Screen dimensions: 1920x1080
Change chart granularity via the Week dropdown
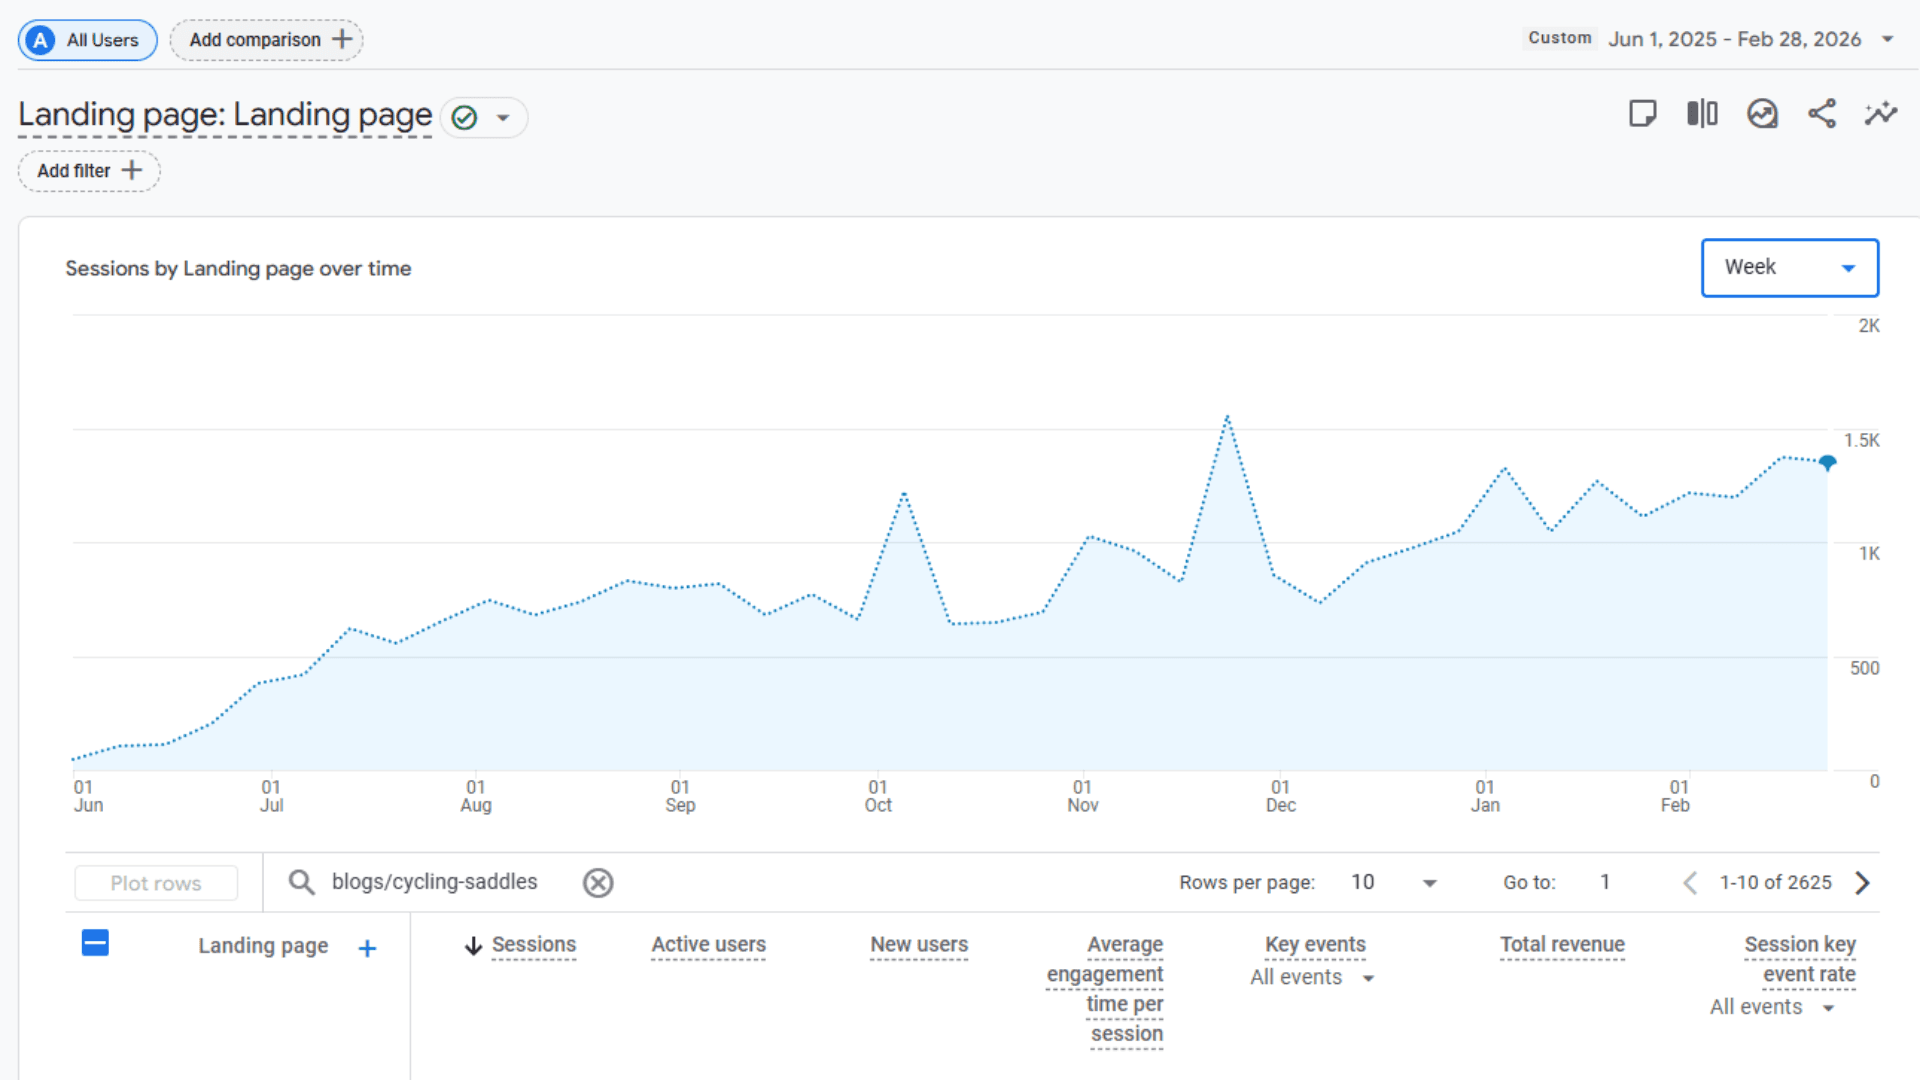tap(1789, 267)
